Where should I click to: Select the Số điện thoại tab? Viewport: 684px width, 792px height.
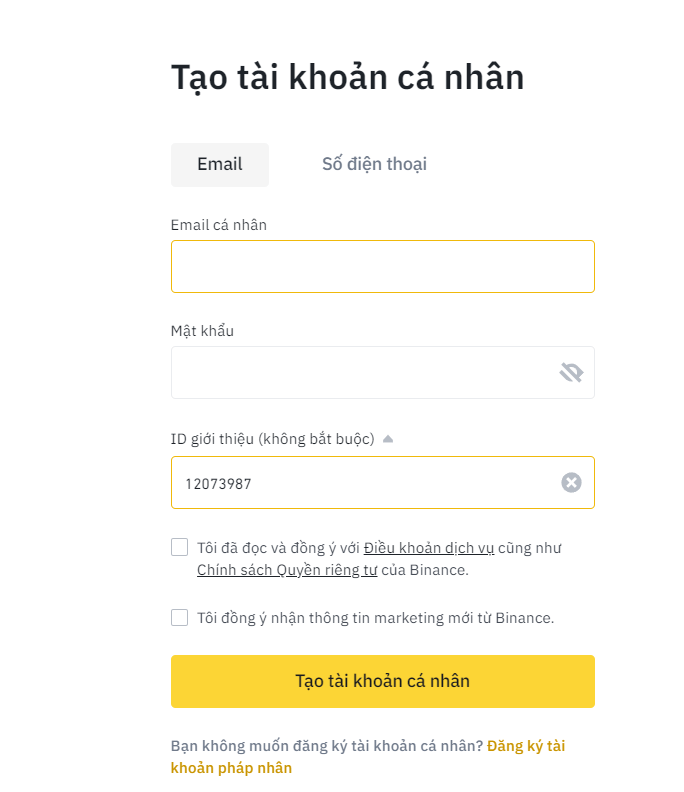[374, 165]
